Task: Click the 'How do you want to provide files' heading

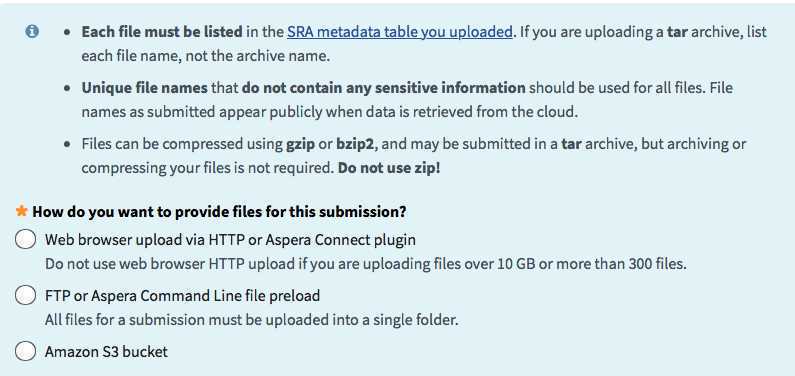Action: pyautogui.click(x=220, y=211)
